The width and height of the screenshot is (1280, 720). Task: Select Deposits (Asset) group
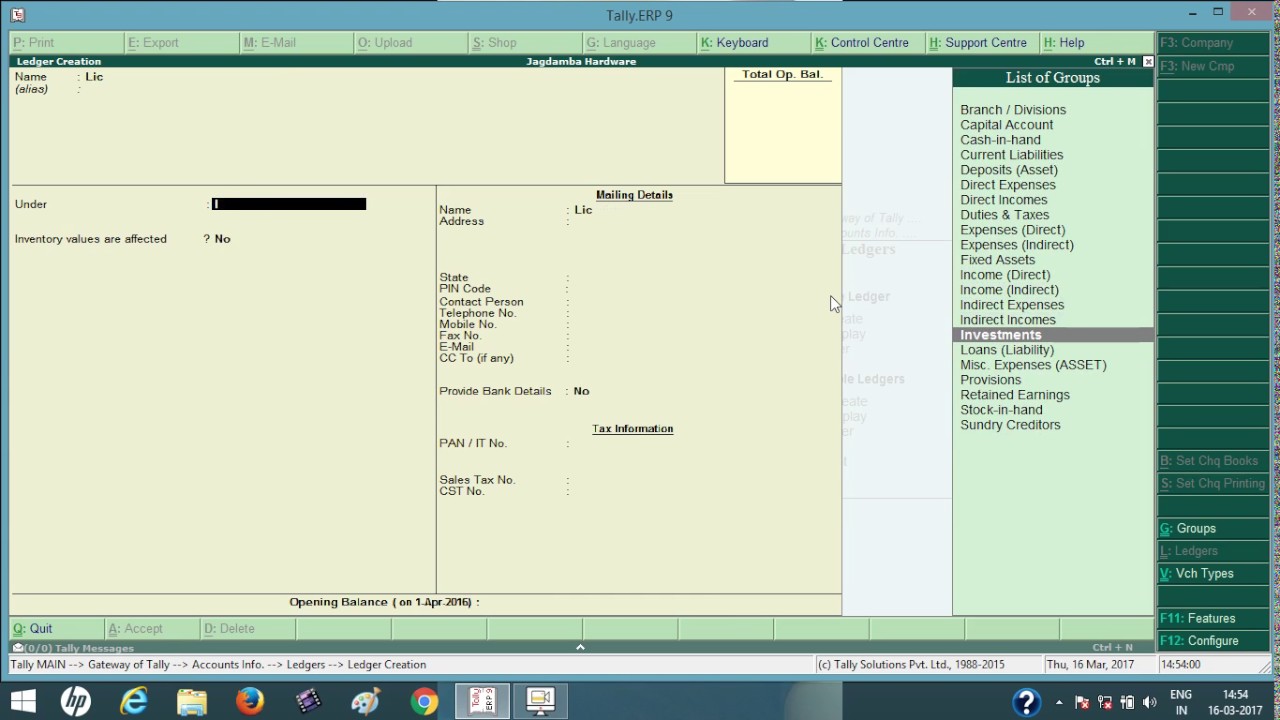pyautogui.click(x=1008, y=170)
